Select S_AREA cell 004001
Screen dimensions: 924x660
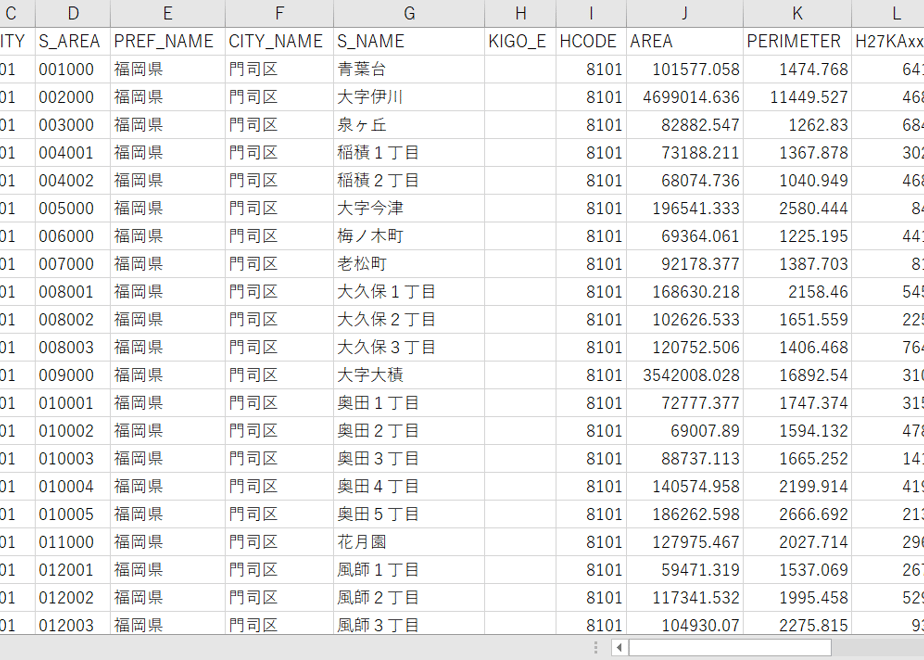click(x=73, y=153)
